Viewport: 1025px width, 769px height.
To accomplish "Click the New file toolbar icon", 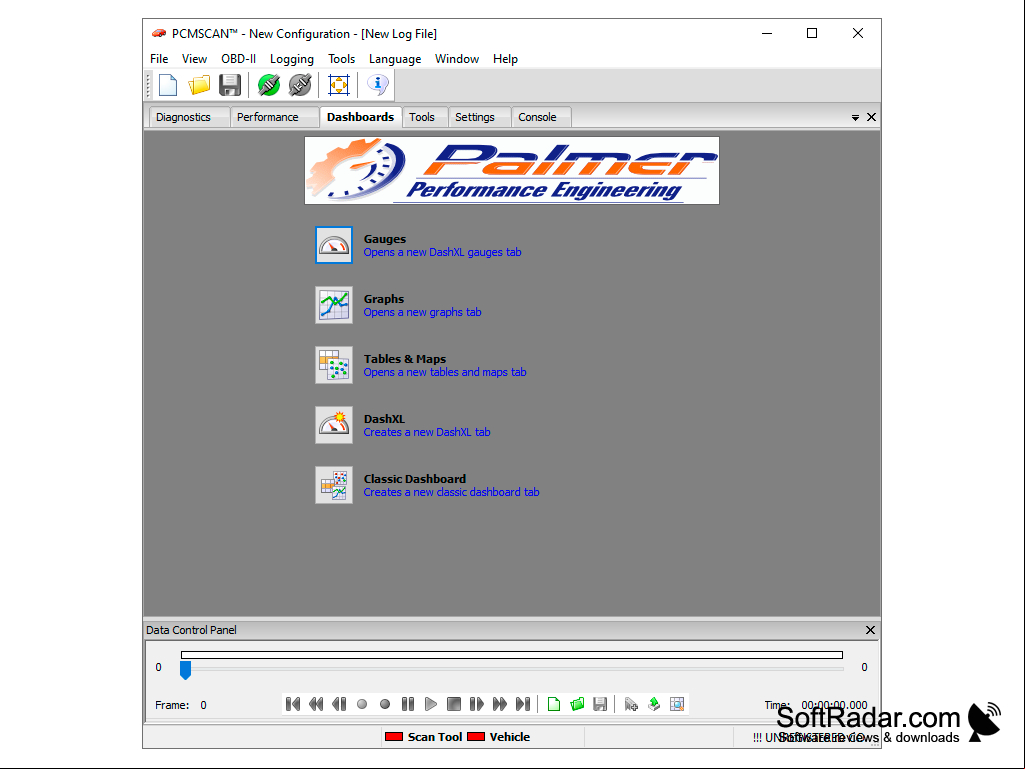I will click(168, 85).
